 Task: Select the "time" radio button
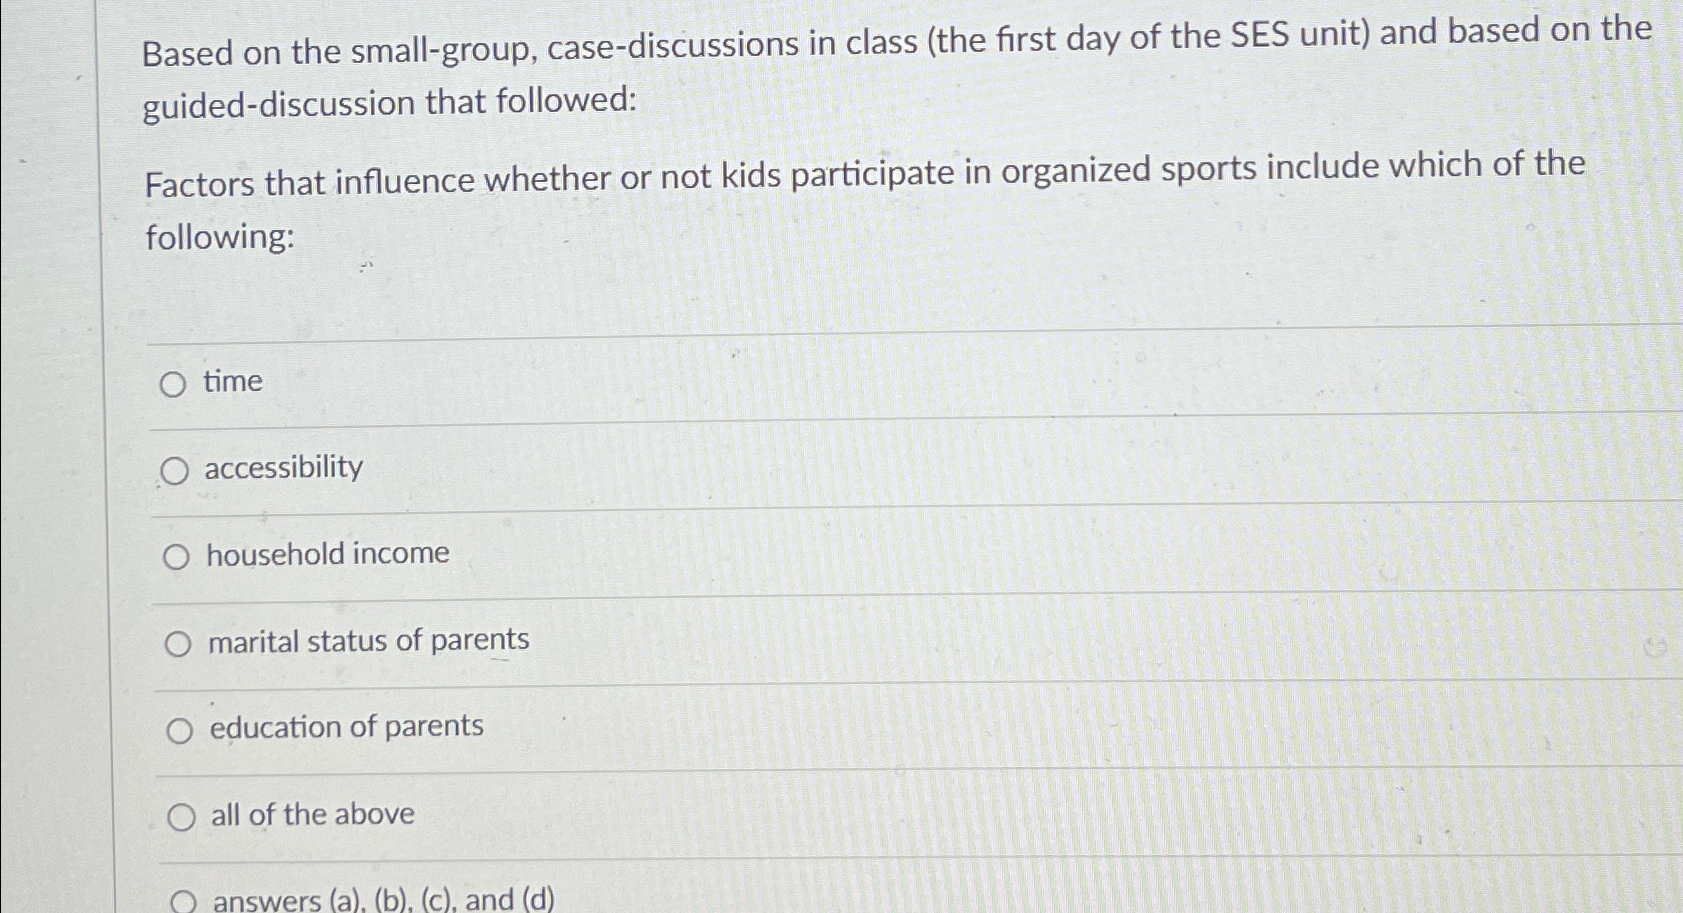177,383
